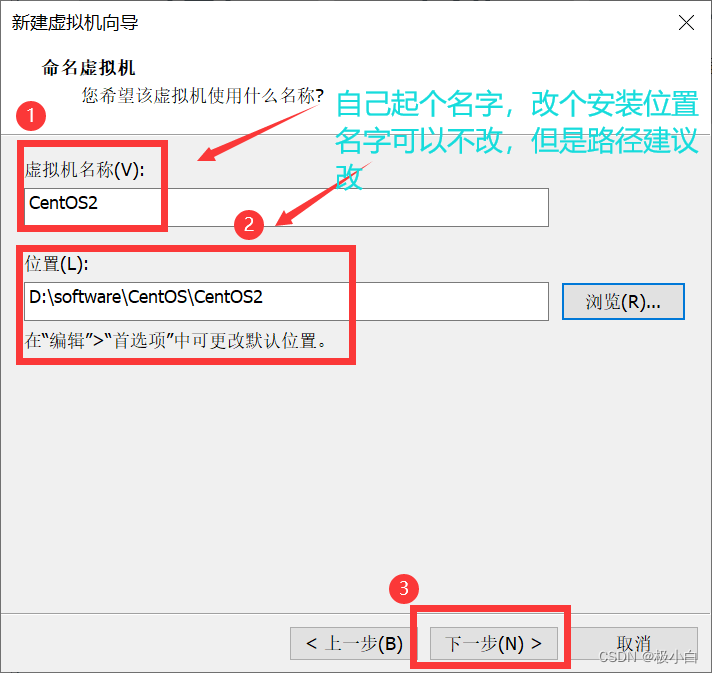Click the red circle marker numbered 2
The image size is (712, 673).
248,225
